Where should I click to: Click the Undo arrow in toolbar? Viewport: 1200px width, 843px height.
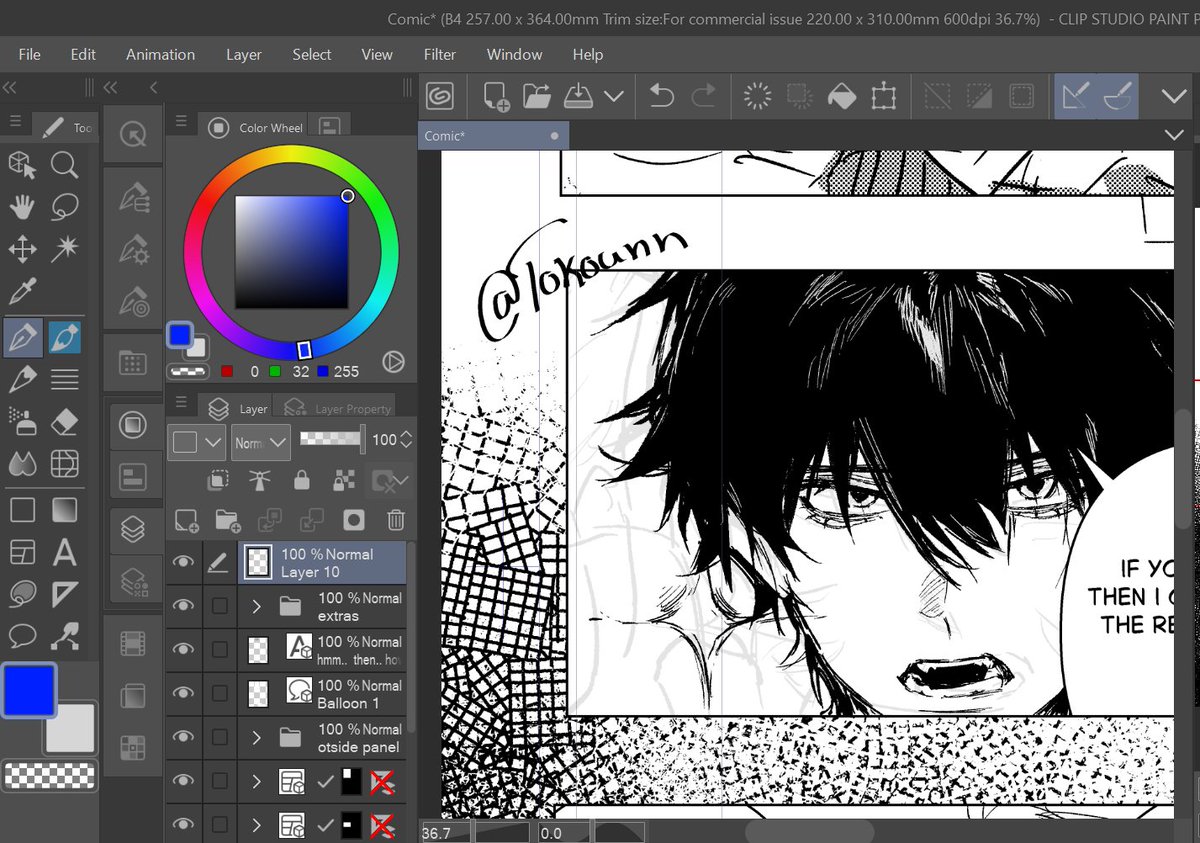pyautogui.click(x=661, y=96)
